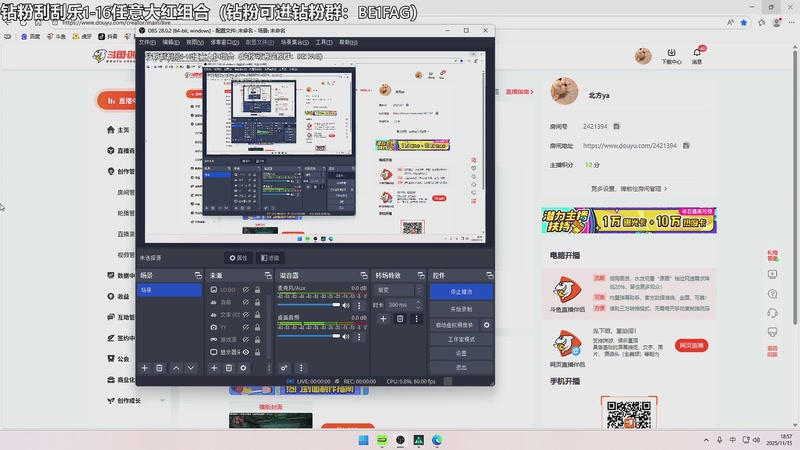Open 停靠窗口(D) menu in OBS

tap(224, 42)
